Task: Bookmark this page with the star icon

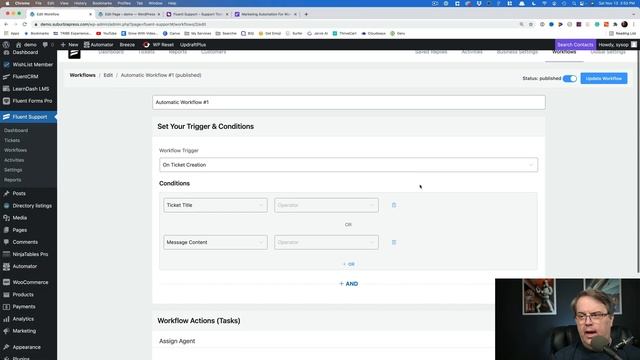Action: point(531,24)
